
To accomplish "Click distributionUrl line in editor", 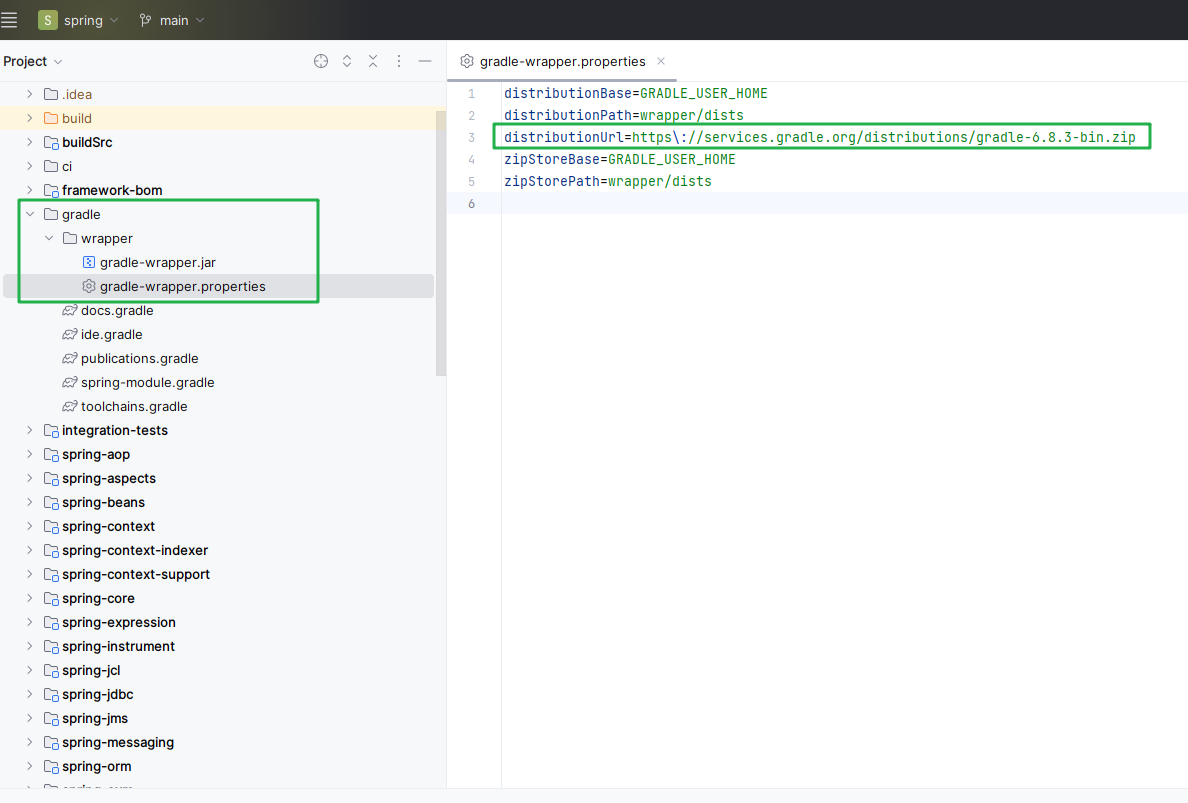I will point(820,137).
